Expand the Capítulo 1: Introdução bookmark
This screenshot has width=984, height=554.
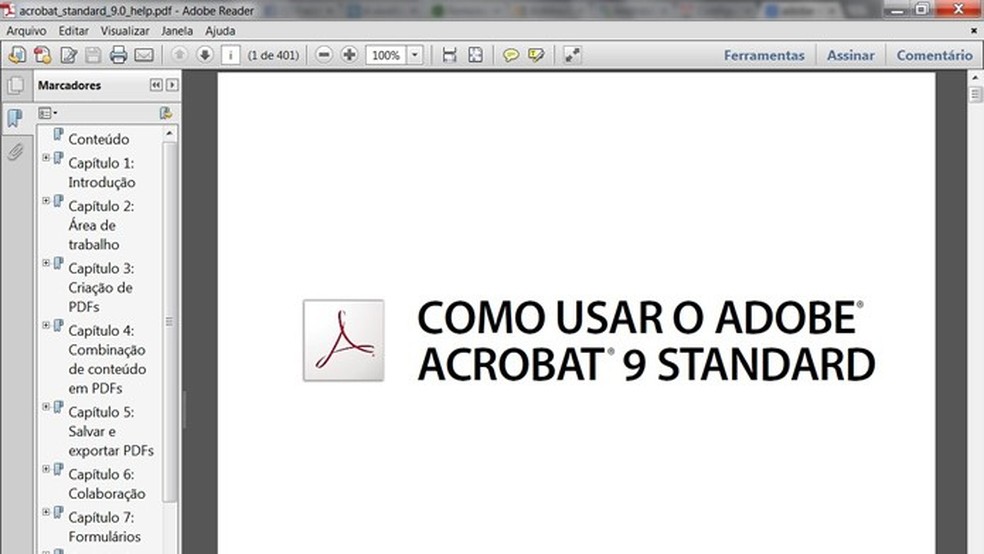click(x=46, y=157)
